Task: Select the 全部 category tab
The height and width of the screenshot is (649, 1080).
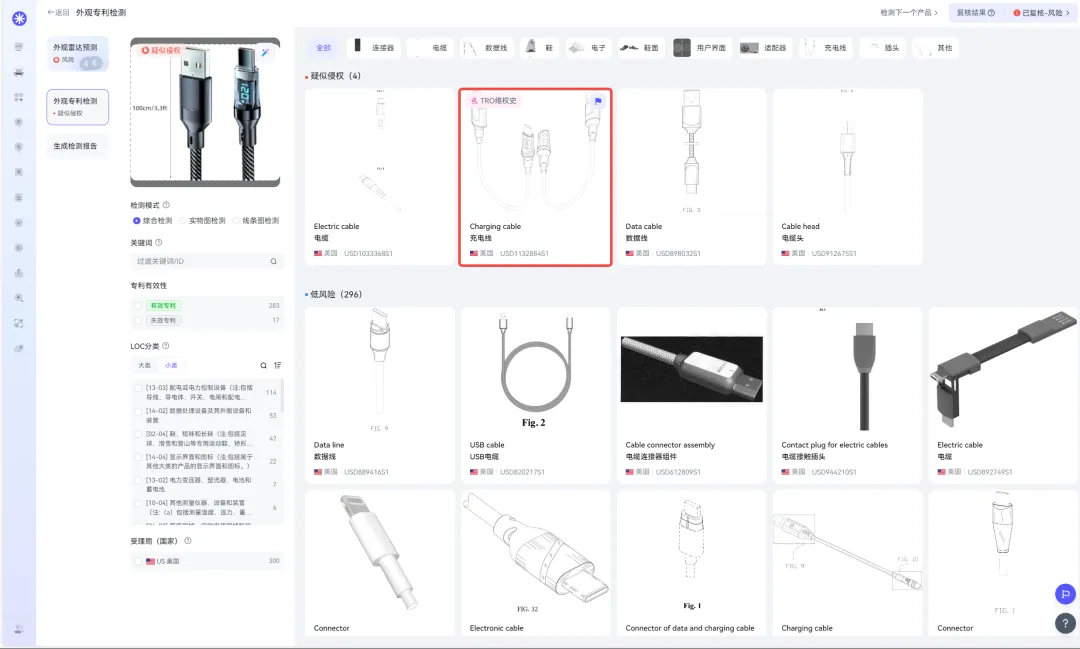Action: coord(323,48)
